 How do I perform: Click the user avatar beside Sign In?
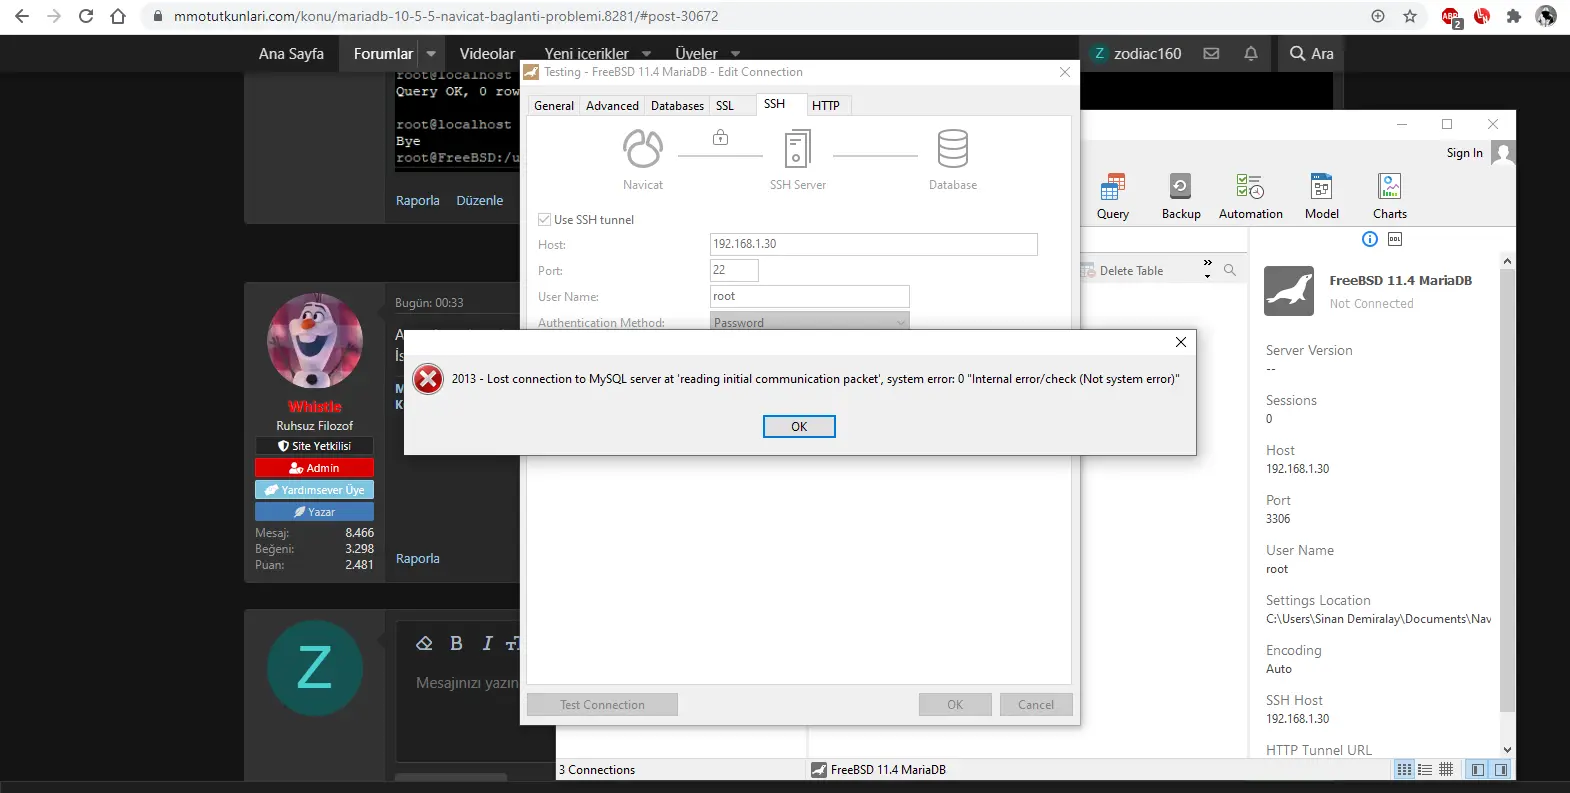point(1502,152)
